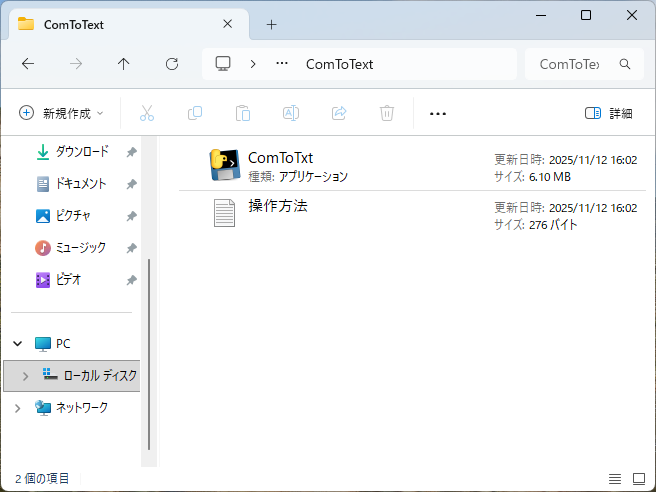Open the 新規作成 dropdown menu
The width and height of the screenshot is (656, 492).
61,113
